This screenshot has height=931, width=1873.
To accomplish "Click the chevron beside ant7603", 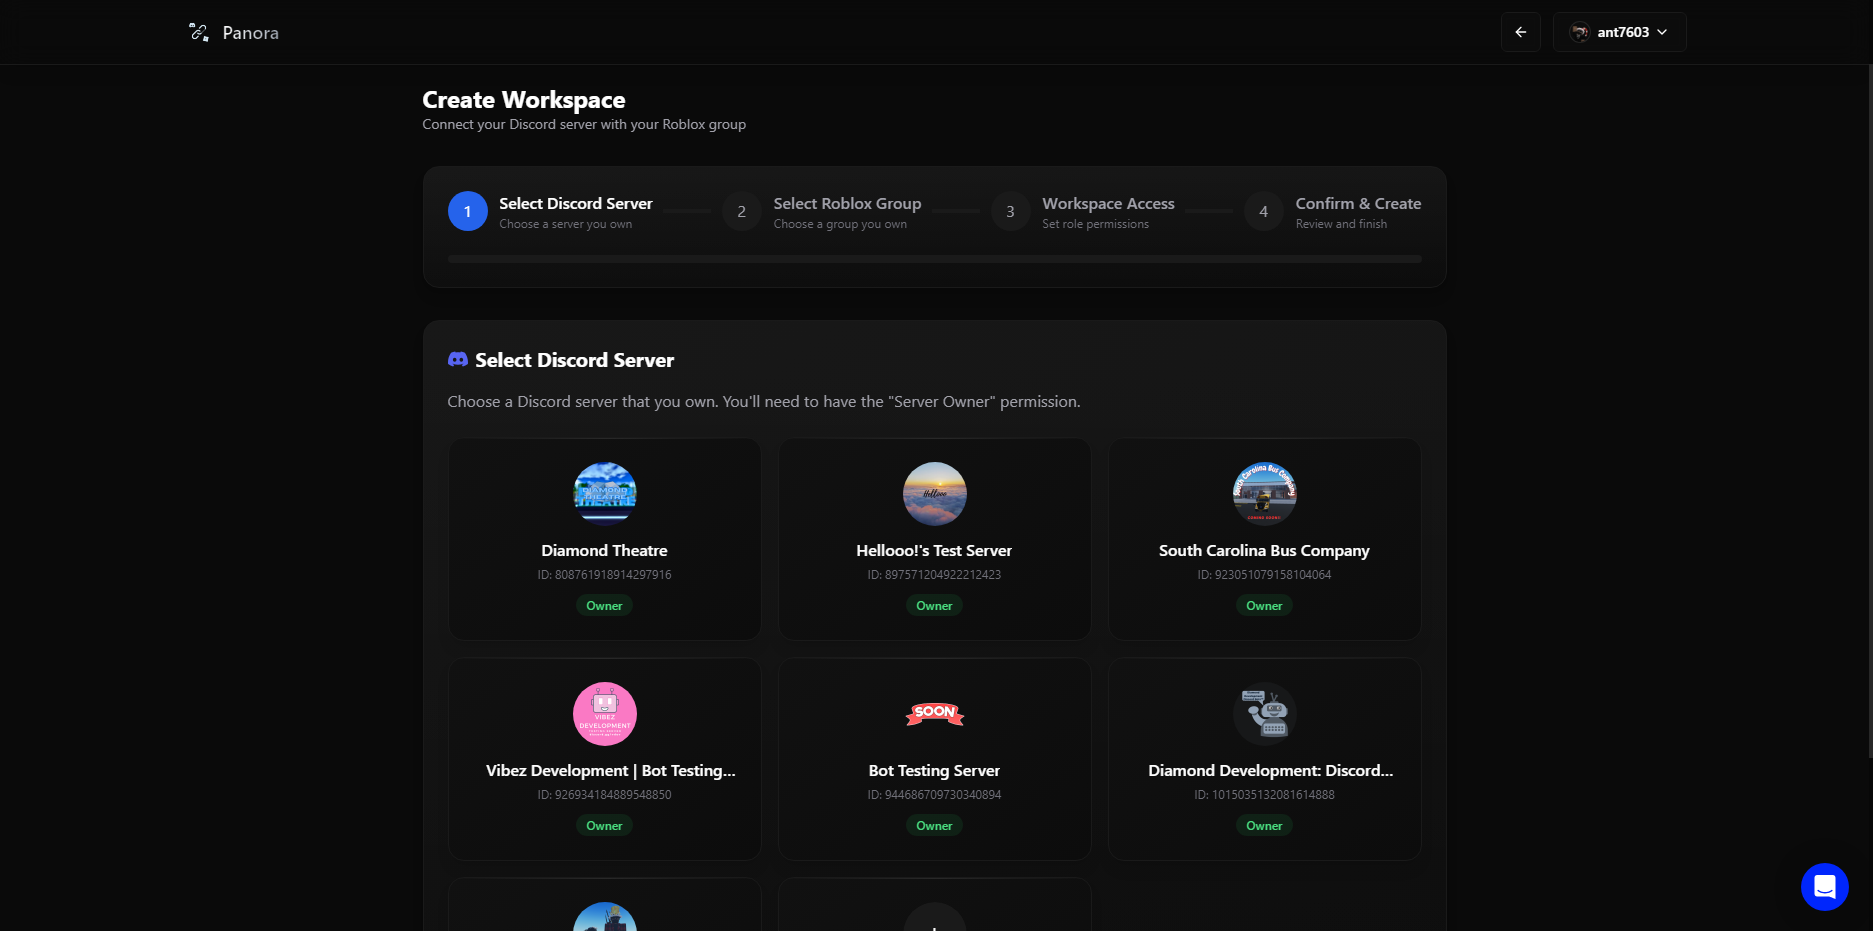I will [x=1662, y=32].
